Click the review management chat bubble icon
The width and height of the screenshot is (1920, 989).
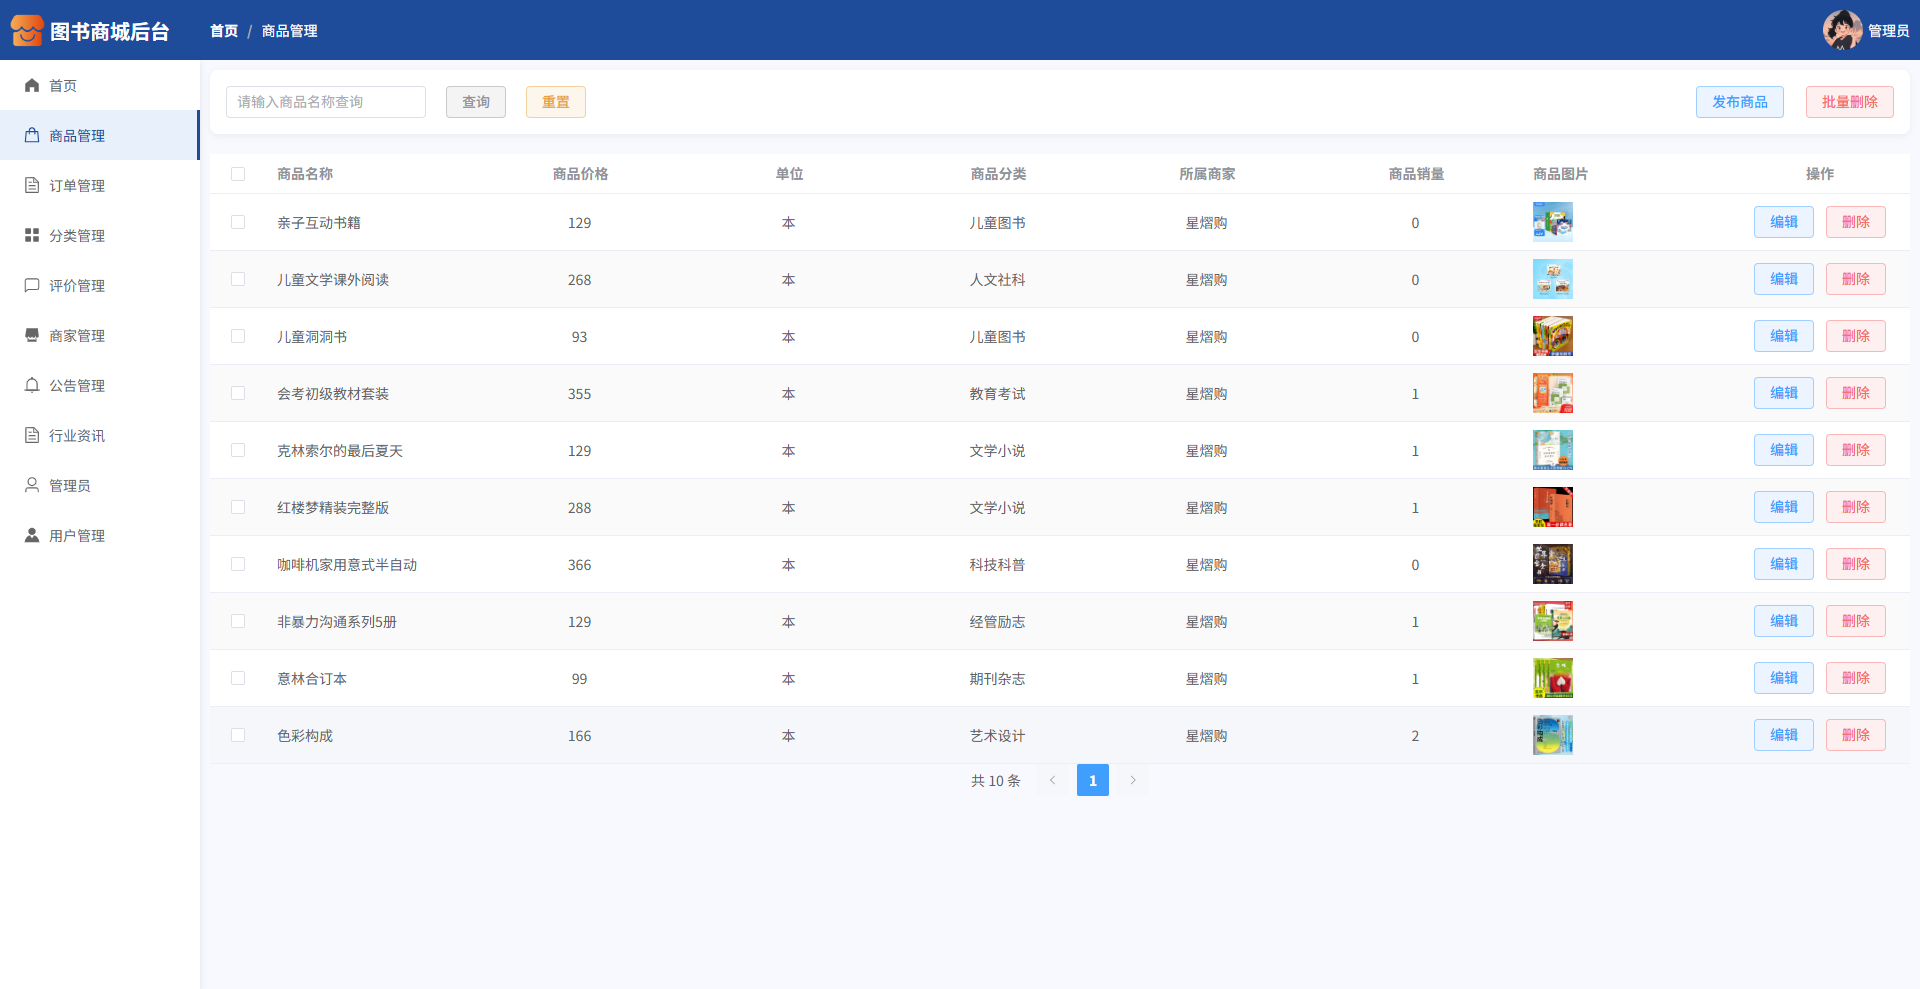pyautogui.click(x=32, y=285)
